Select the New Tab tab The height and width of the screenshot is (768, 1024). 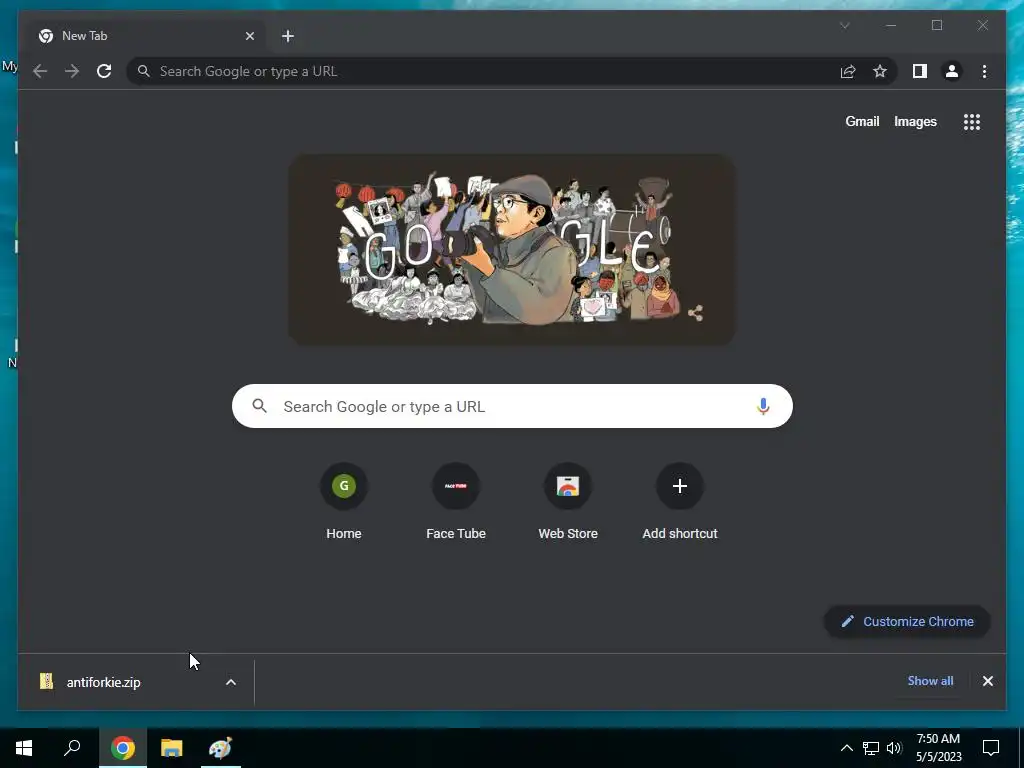coord(142,36)
